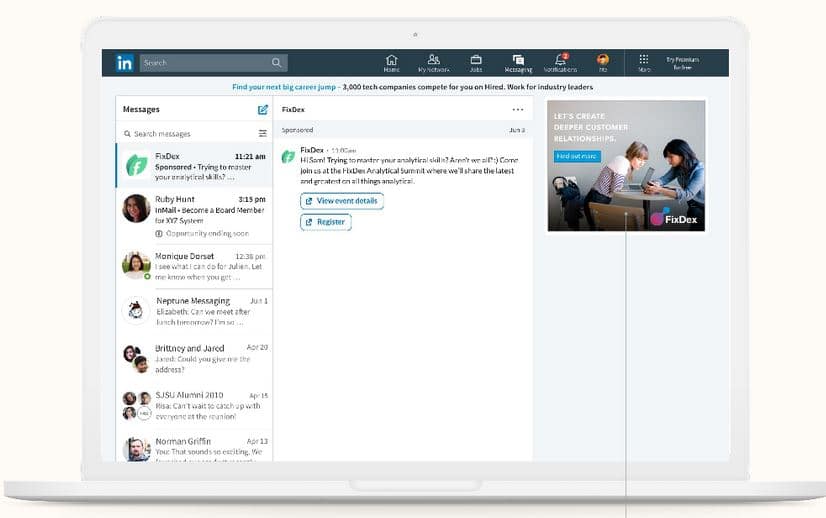Image resolution: width=826 pixels, height=518 pixels.
Task: Open the Me profile menu
Action: click(x=603, y=63)
